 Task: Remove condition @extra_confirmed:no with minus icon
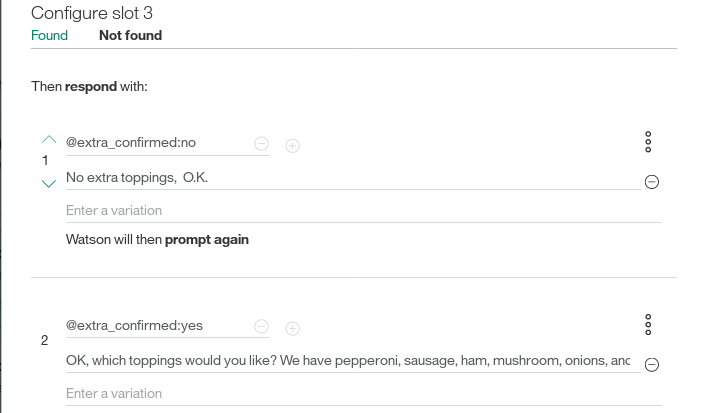coord(261,144)
